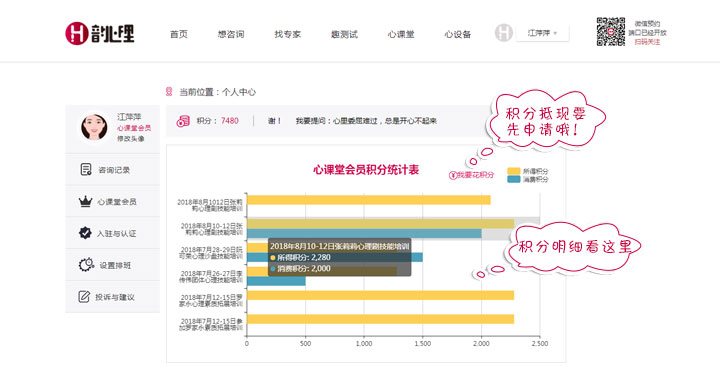This screenshot has height=370, width=720.
Task: Click the pencil icon for 投诉与建议
Action: [x=84, y=297]
